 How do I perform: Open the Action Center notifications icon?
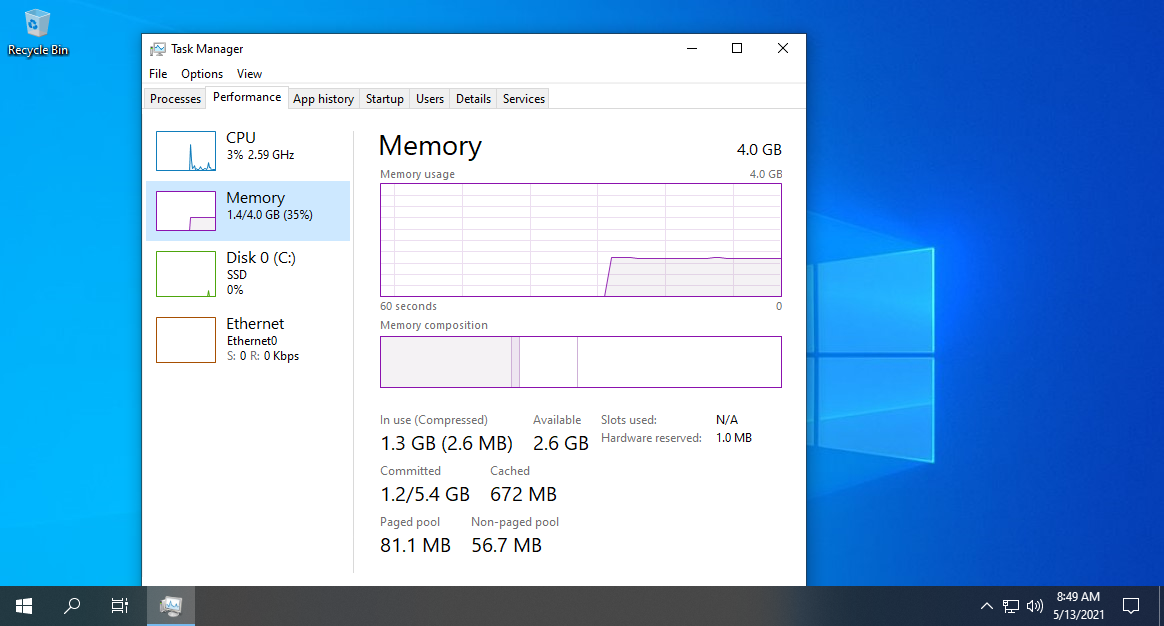tap(1131, 606)
